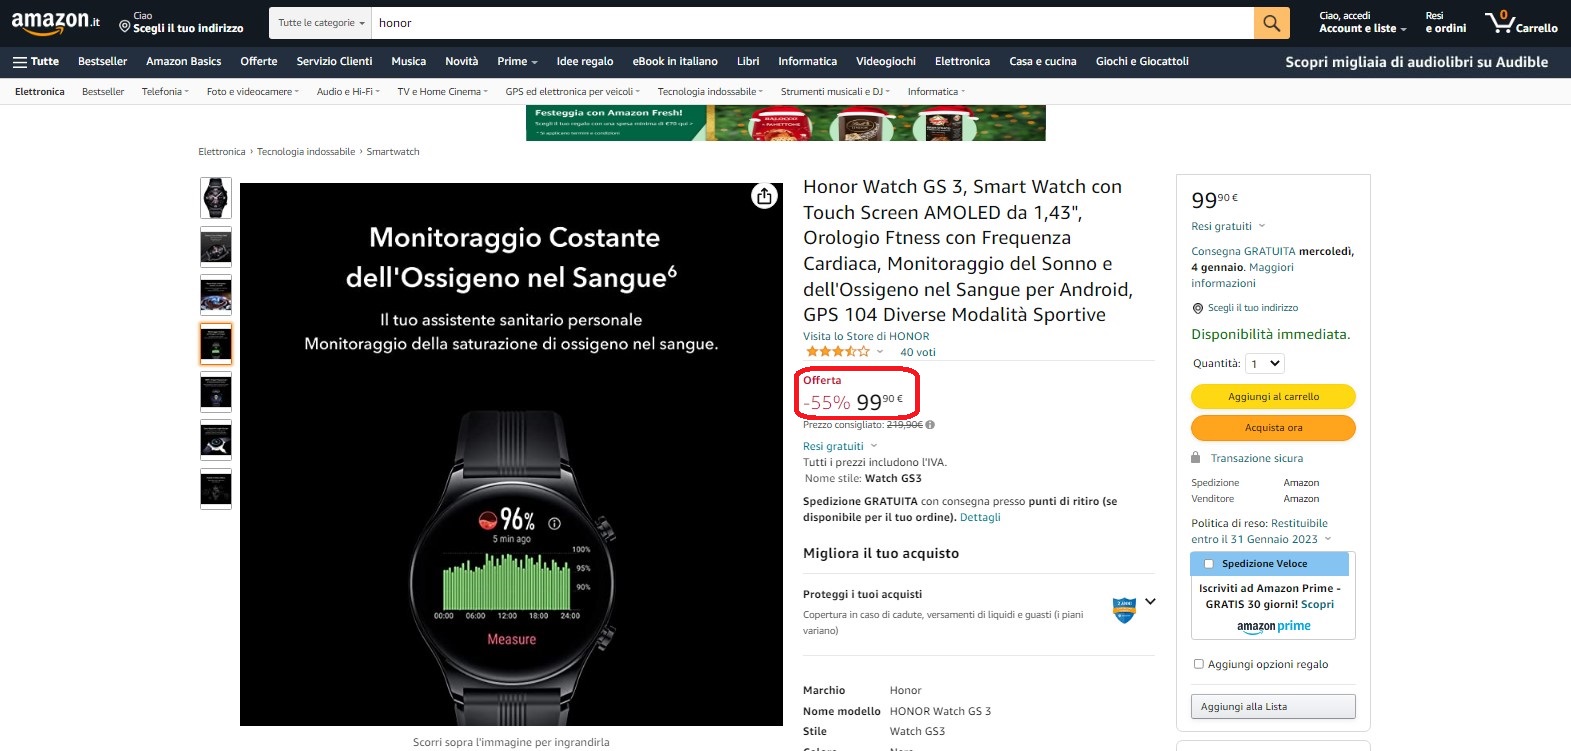Expand the Proteggi i tuoi acquisti section
The height and width of the screenshot is (751, 1571).
click(1150, 602)
